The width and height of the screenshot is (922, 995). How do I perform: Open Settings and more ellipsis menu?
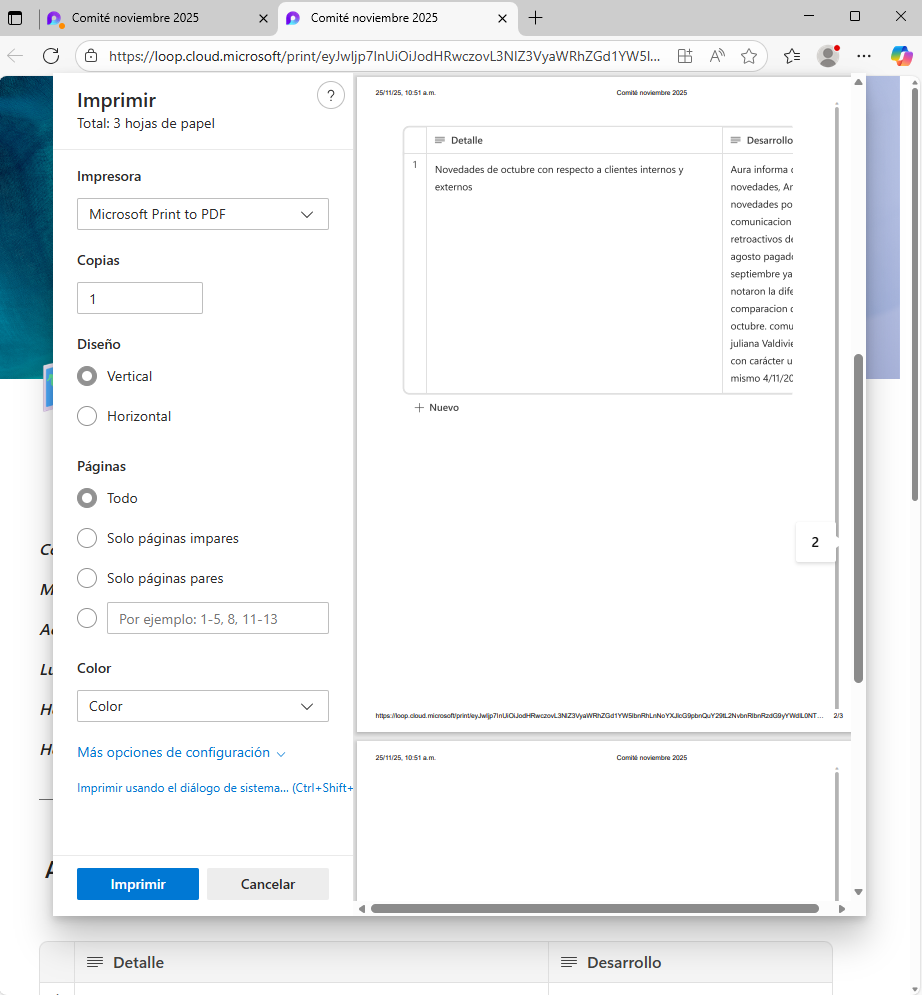pos(864,56)
